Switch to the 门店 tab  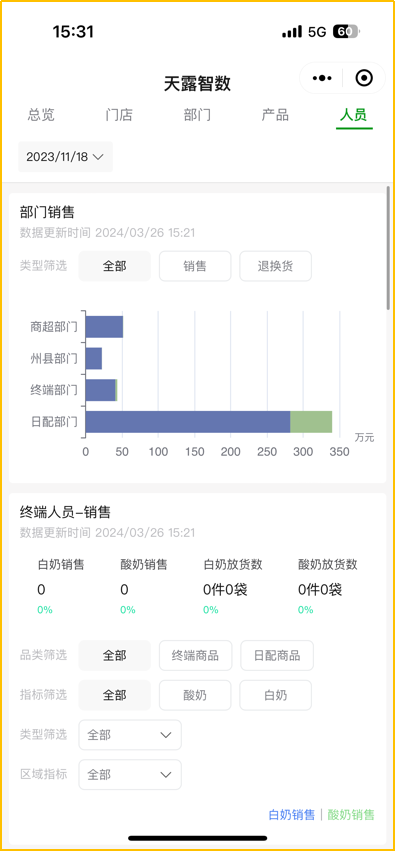click(119, 115)
